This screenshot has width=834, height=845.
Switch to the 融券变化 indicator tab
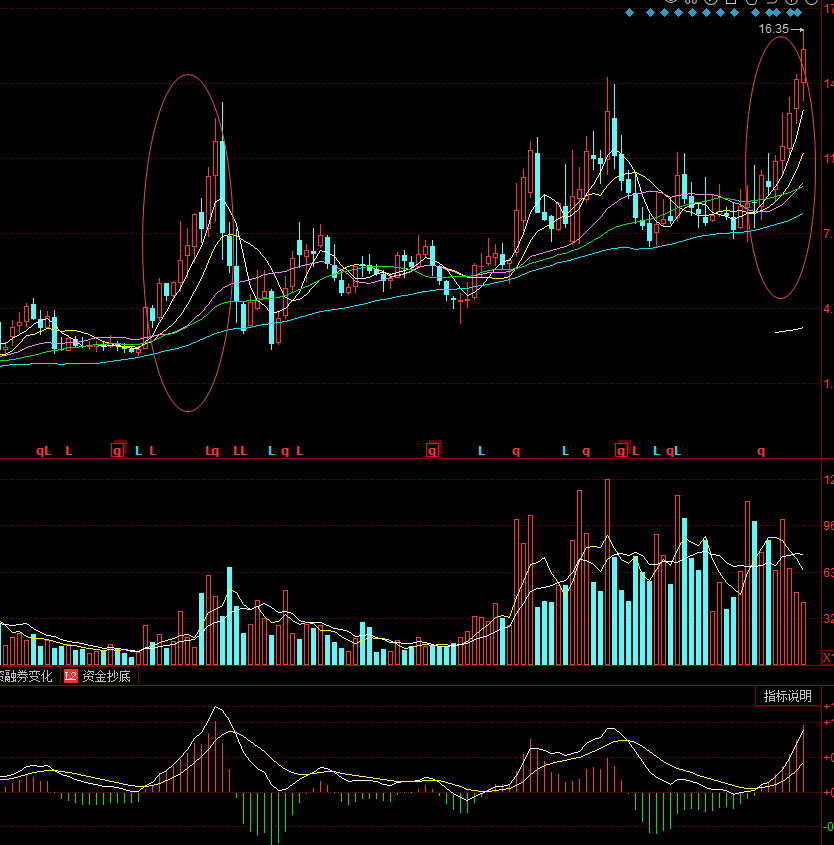coord(28,676)
